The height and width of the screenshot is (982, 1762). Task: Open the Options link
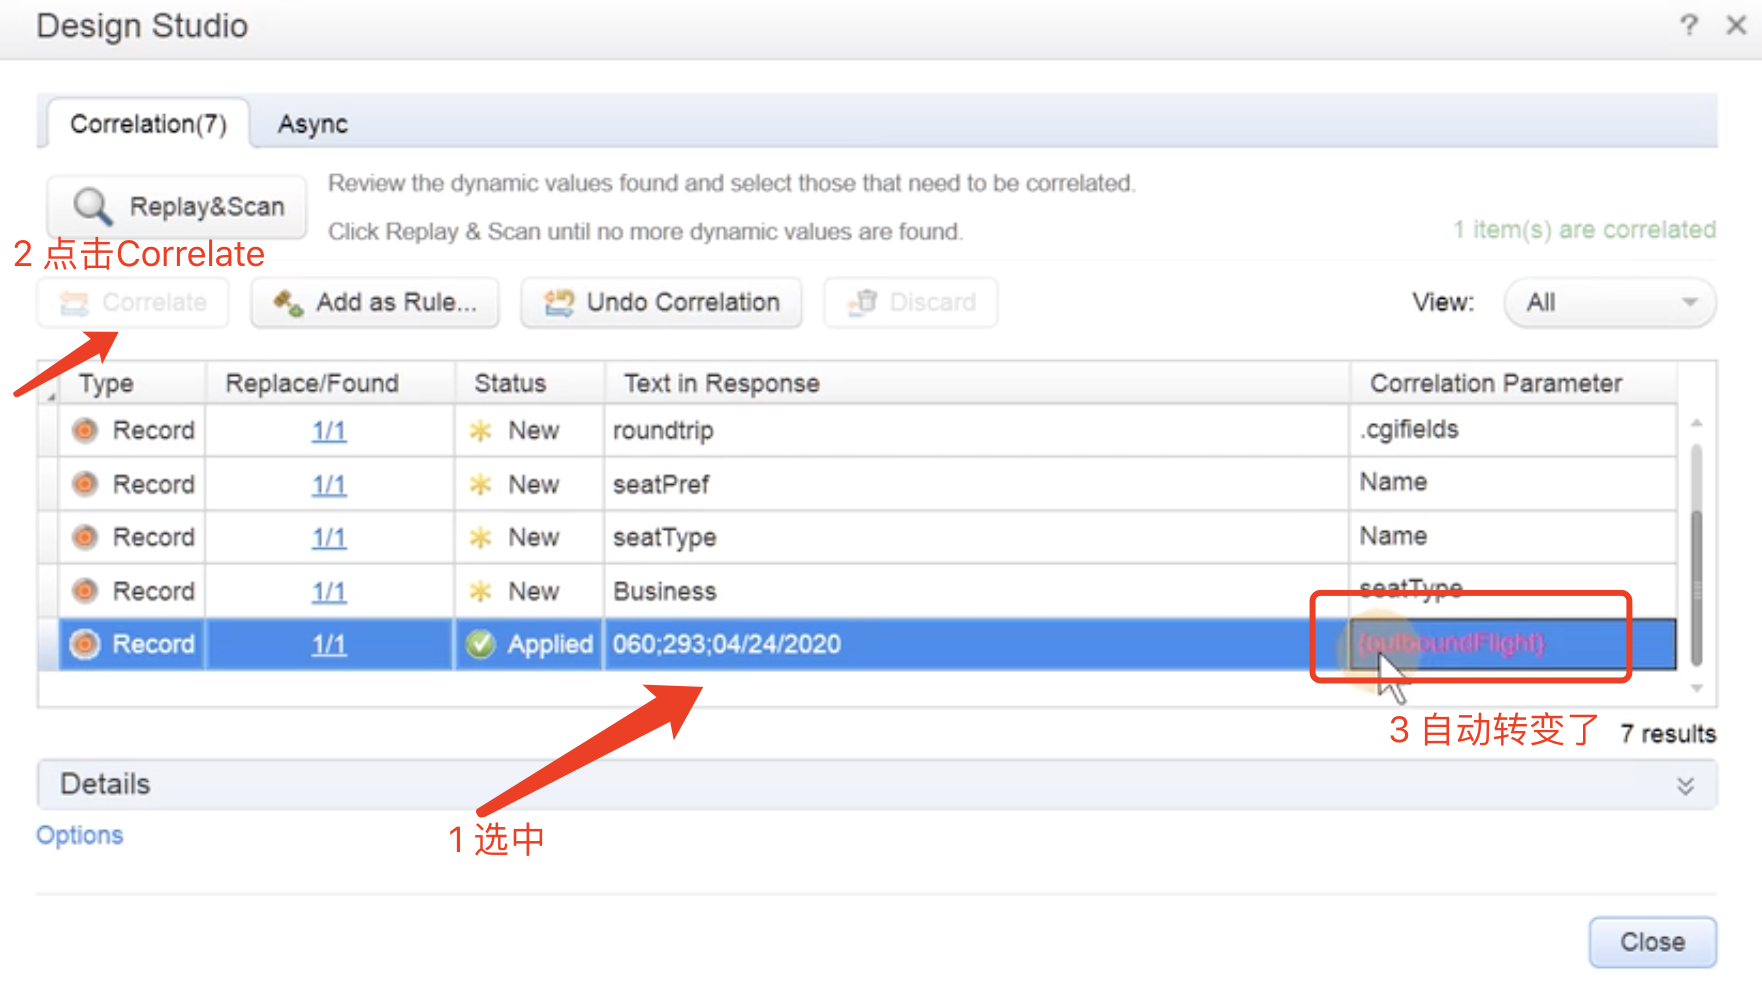click(x=80, y=835)
